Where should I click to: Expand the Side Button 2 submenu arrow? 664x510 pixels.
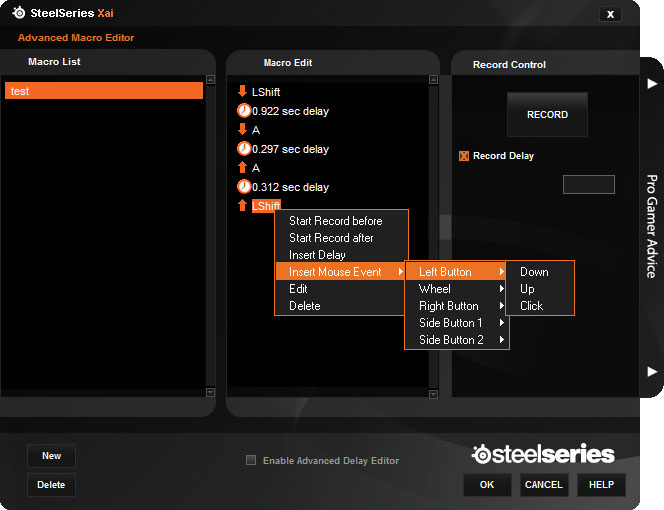(501, 339)
